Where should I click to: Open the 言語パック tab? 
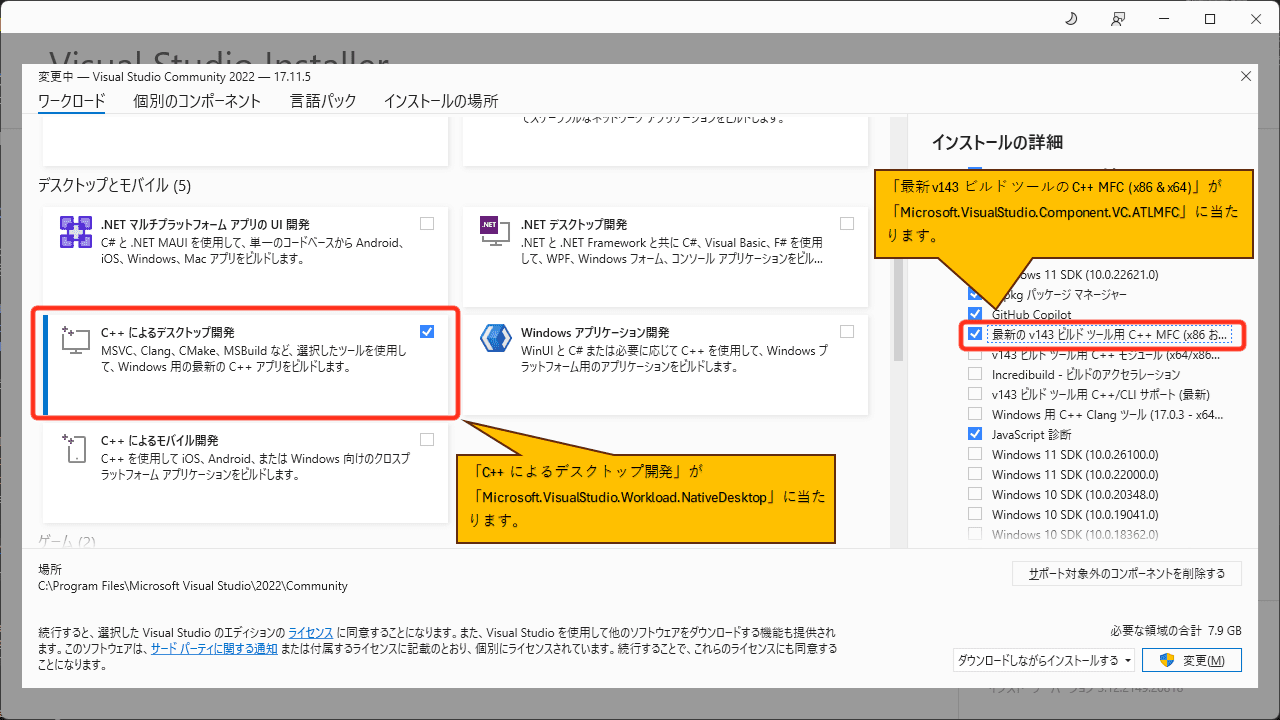[x=323, y=101]
